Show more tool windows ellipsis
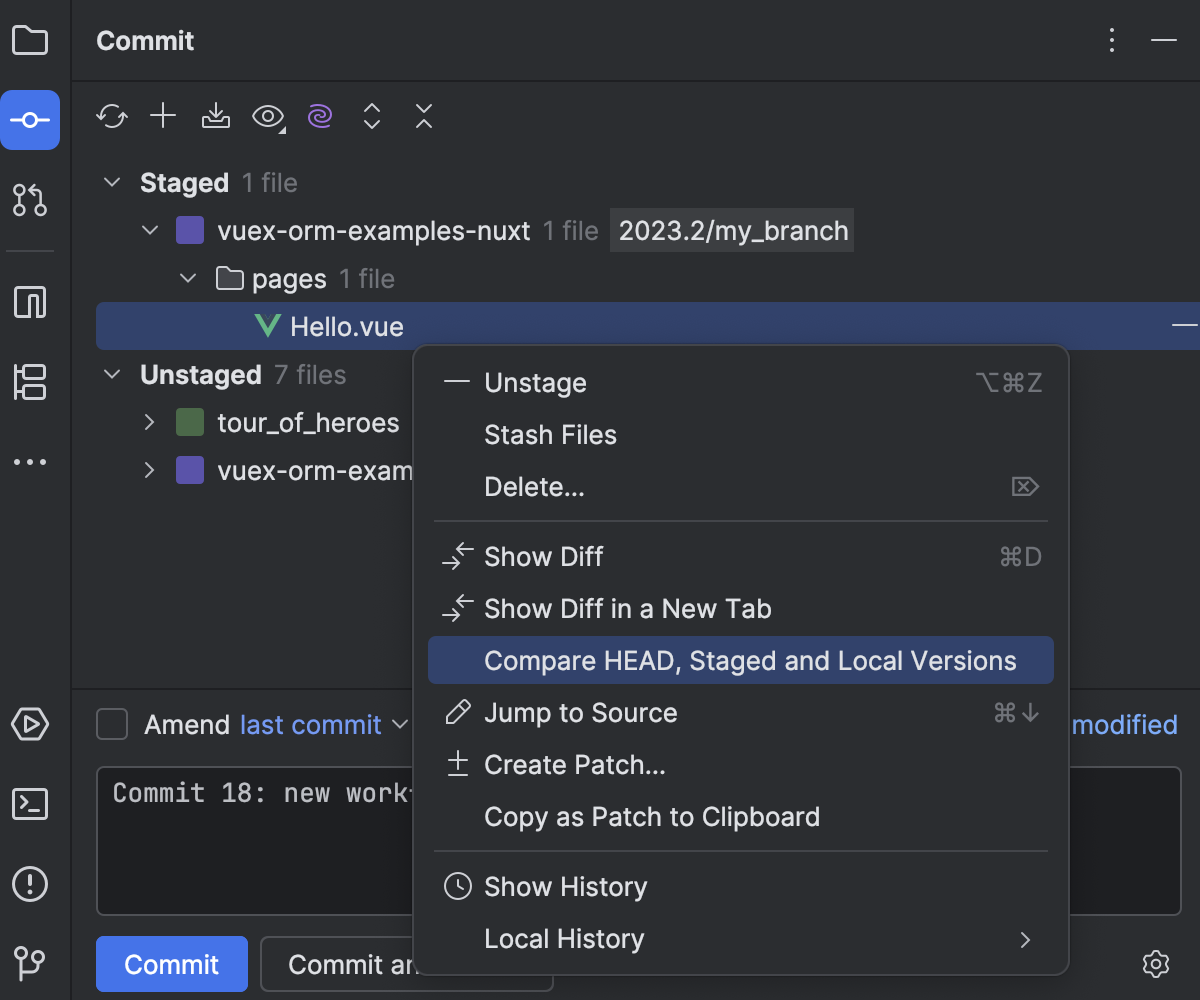 point(30,462)
